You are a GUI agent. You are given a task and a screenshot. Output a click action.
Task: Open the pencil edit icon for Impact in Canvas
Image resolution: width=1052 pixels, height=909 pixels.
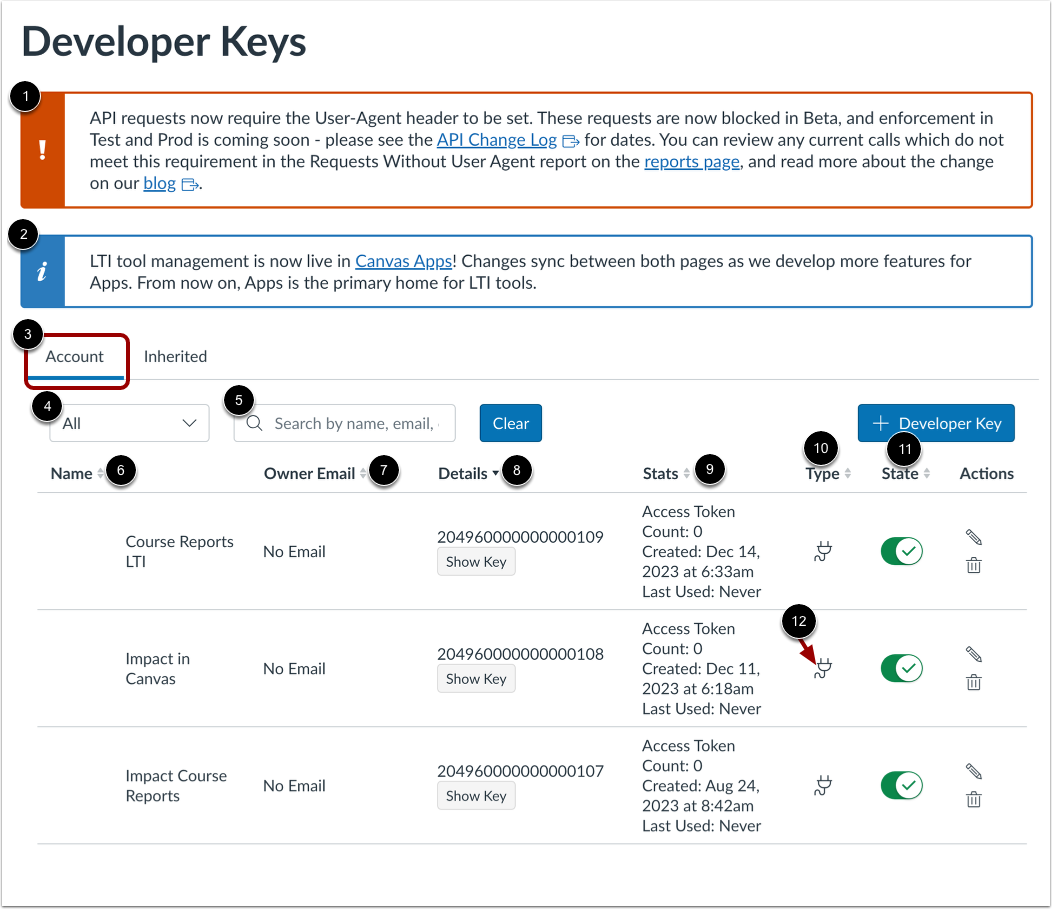pos(973,654)
